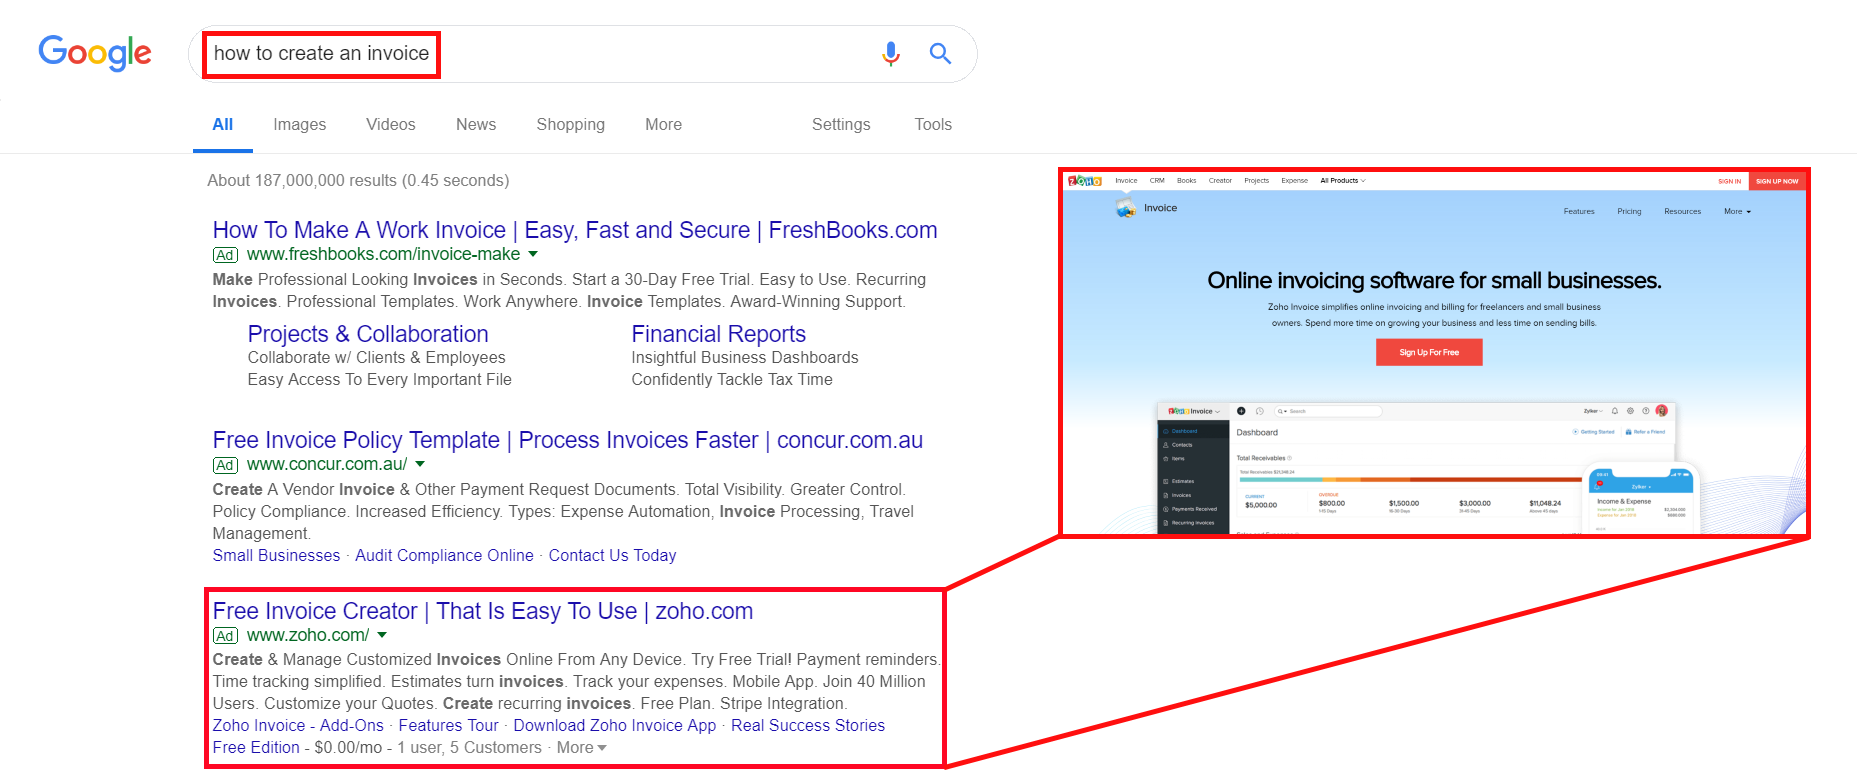Open search Tools
The height and width of the screenshot is (775, 1857).
(x=933, y=125)
